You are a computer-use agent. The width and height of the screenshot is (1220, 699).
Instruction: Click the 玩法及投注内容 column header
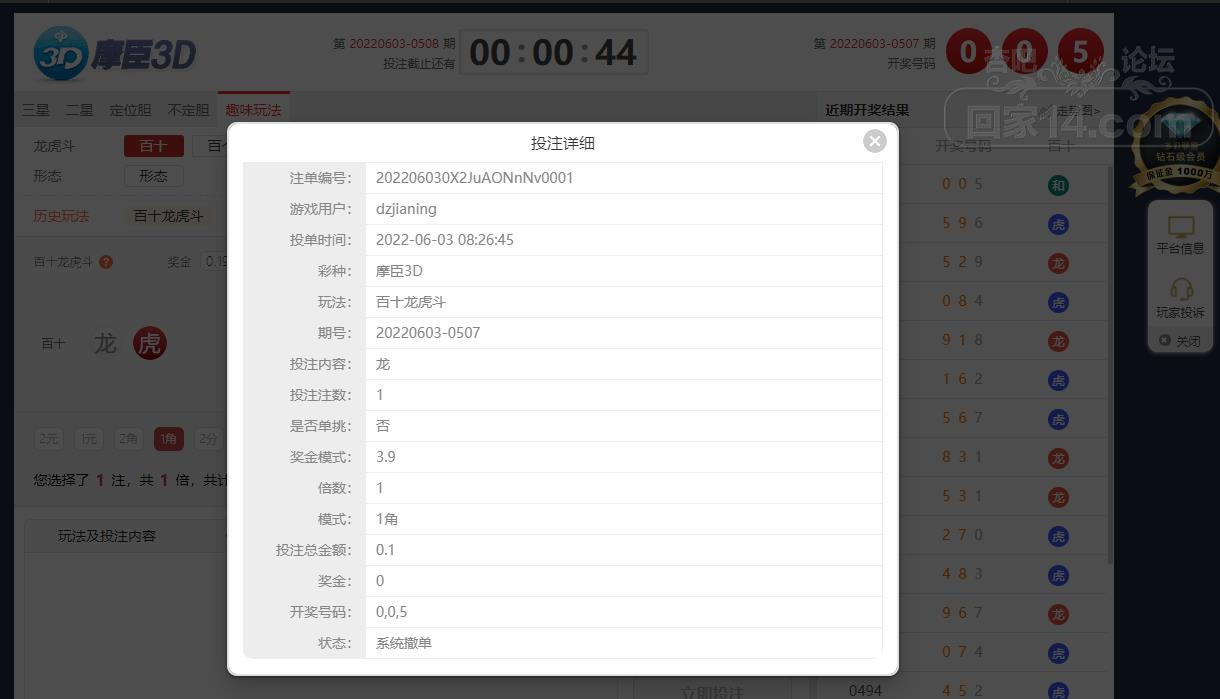[x=107, y=536]
